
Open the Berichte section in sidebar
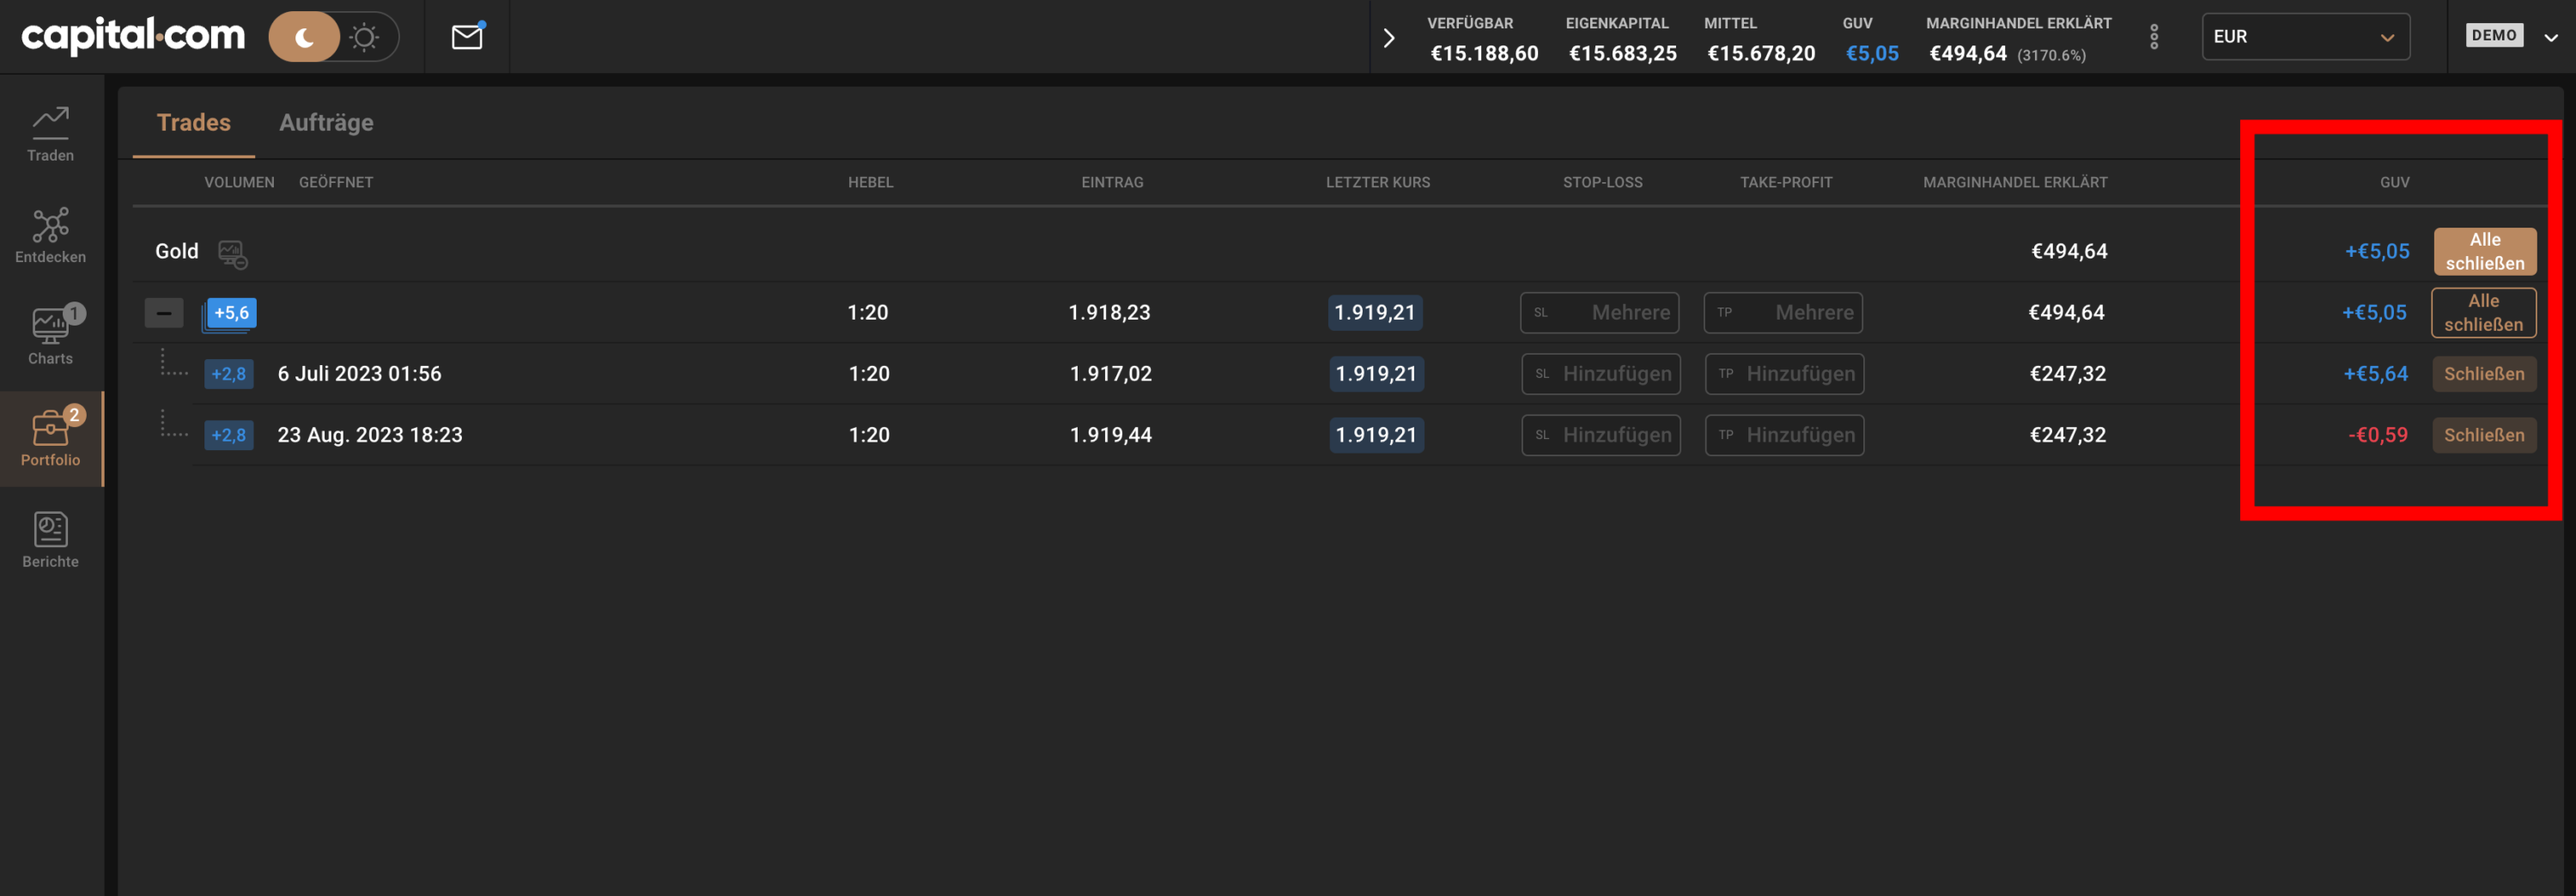pyautogui.click(x=50, y=541)
